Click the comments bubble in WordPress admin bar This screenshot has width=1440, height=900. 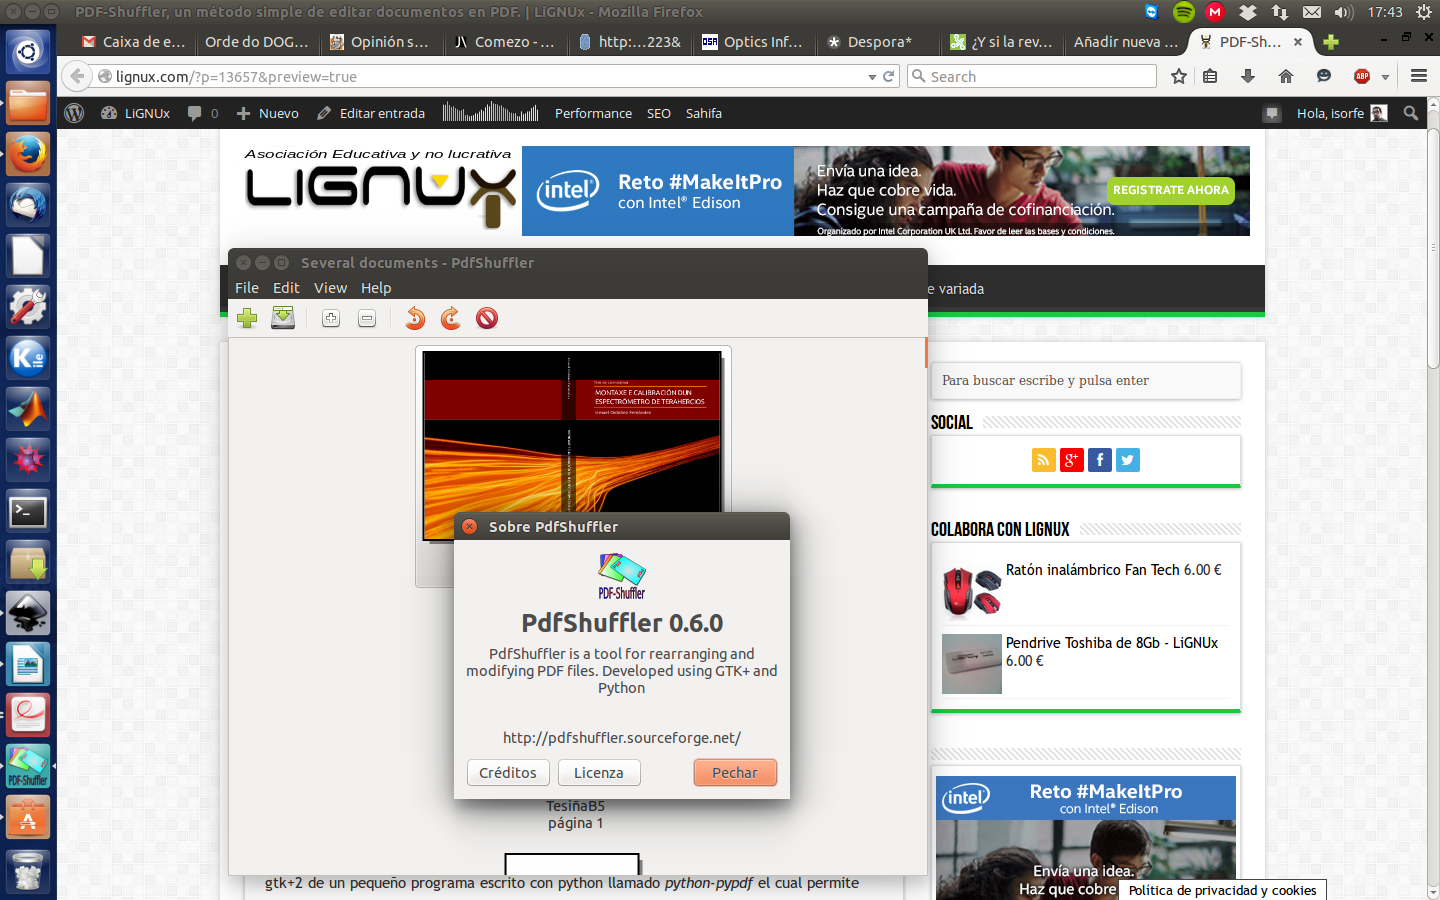click(x=203, y=113)
